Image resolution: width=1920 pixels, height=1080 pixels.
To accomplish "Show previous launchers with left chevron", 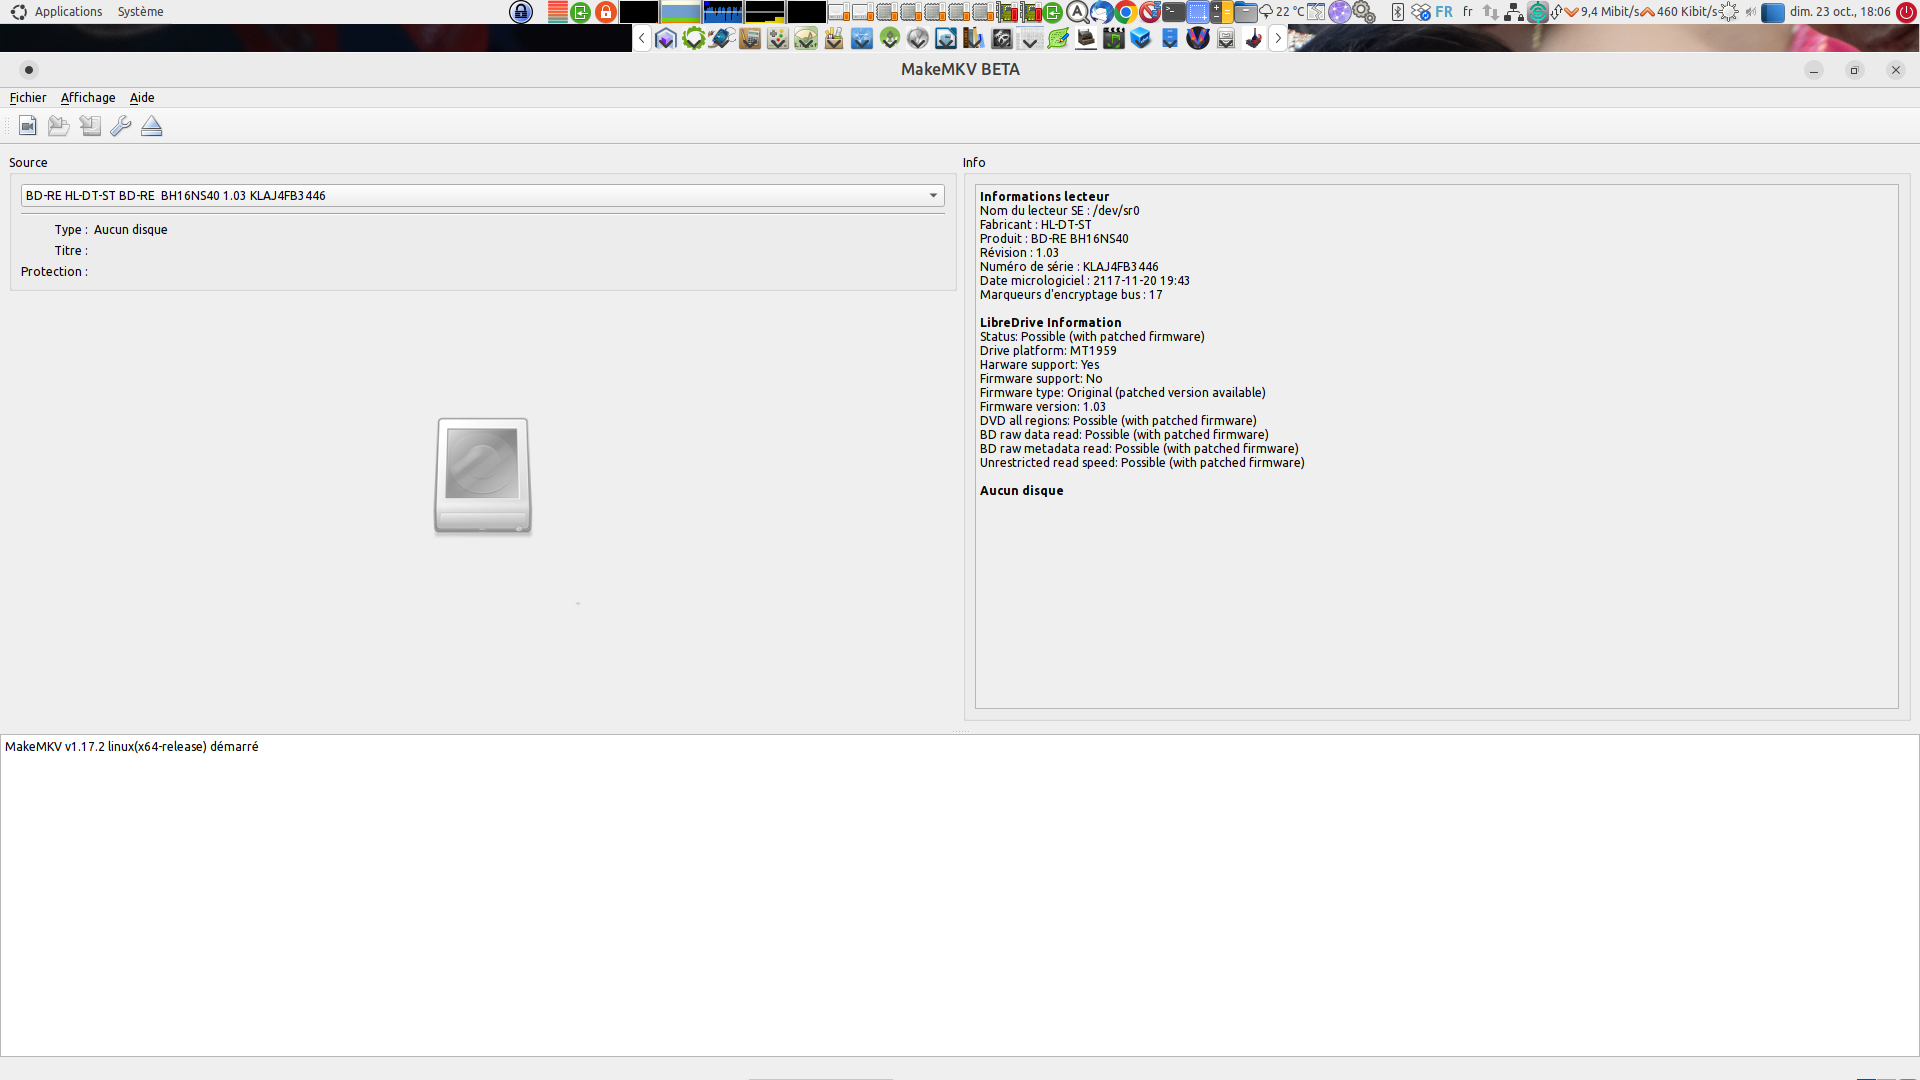I will click(x=642, y=38).
